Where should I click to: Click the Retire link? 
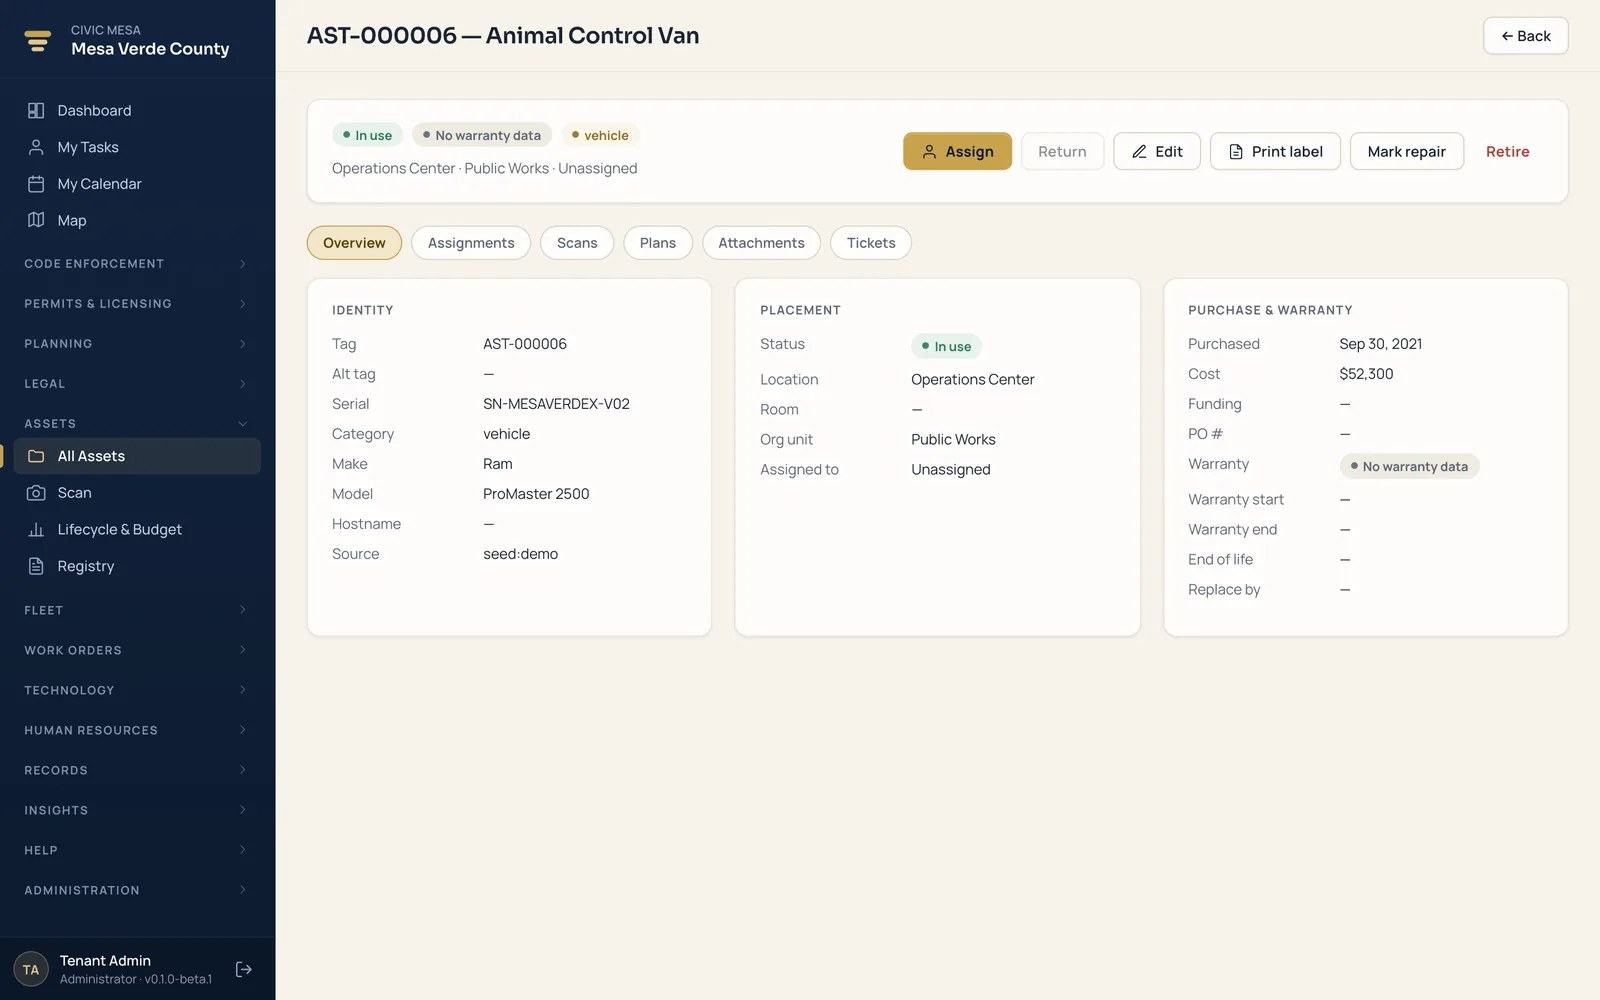(x=1507, y=151)
